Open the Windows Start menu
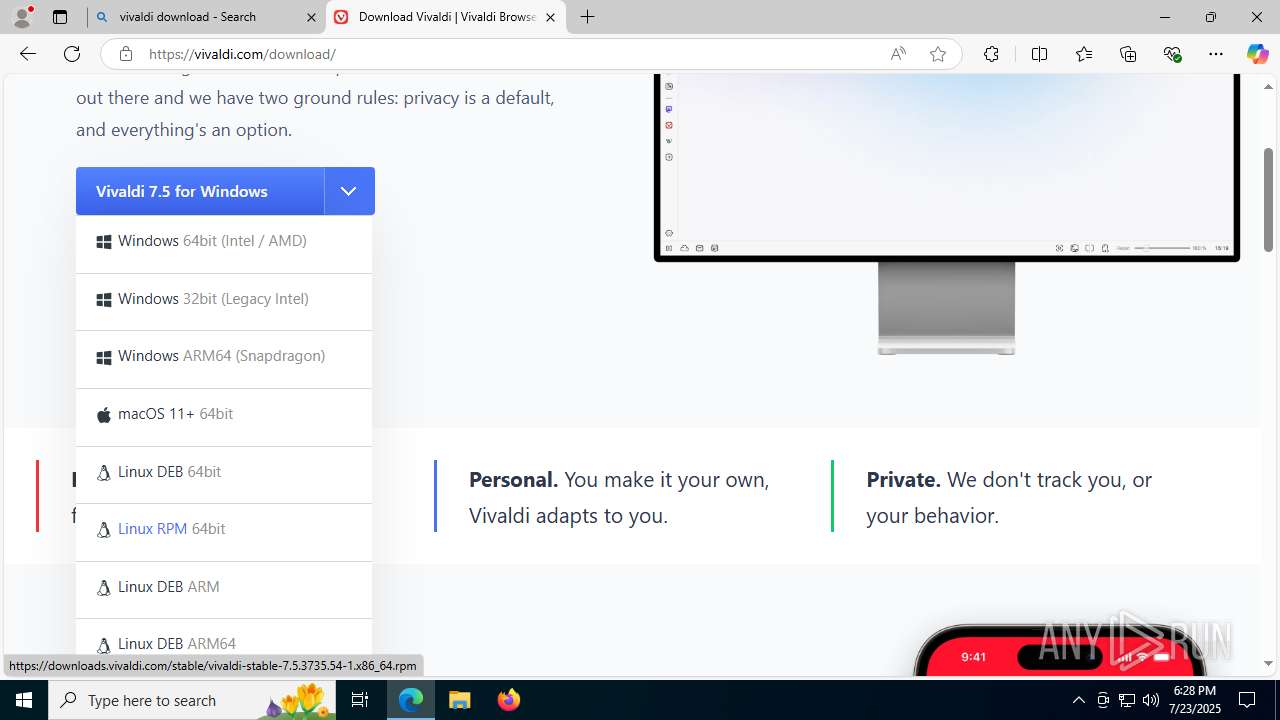The width and height of the screenshot is (1280, 720). [24, 700]
